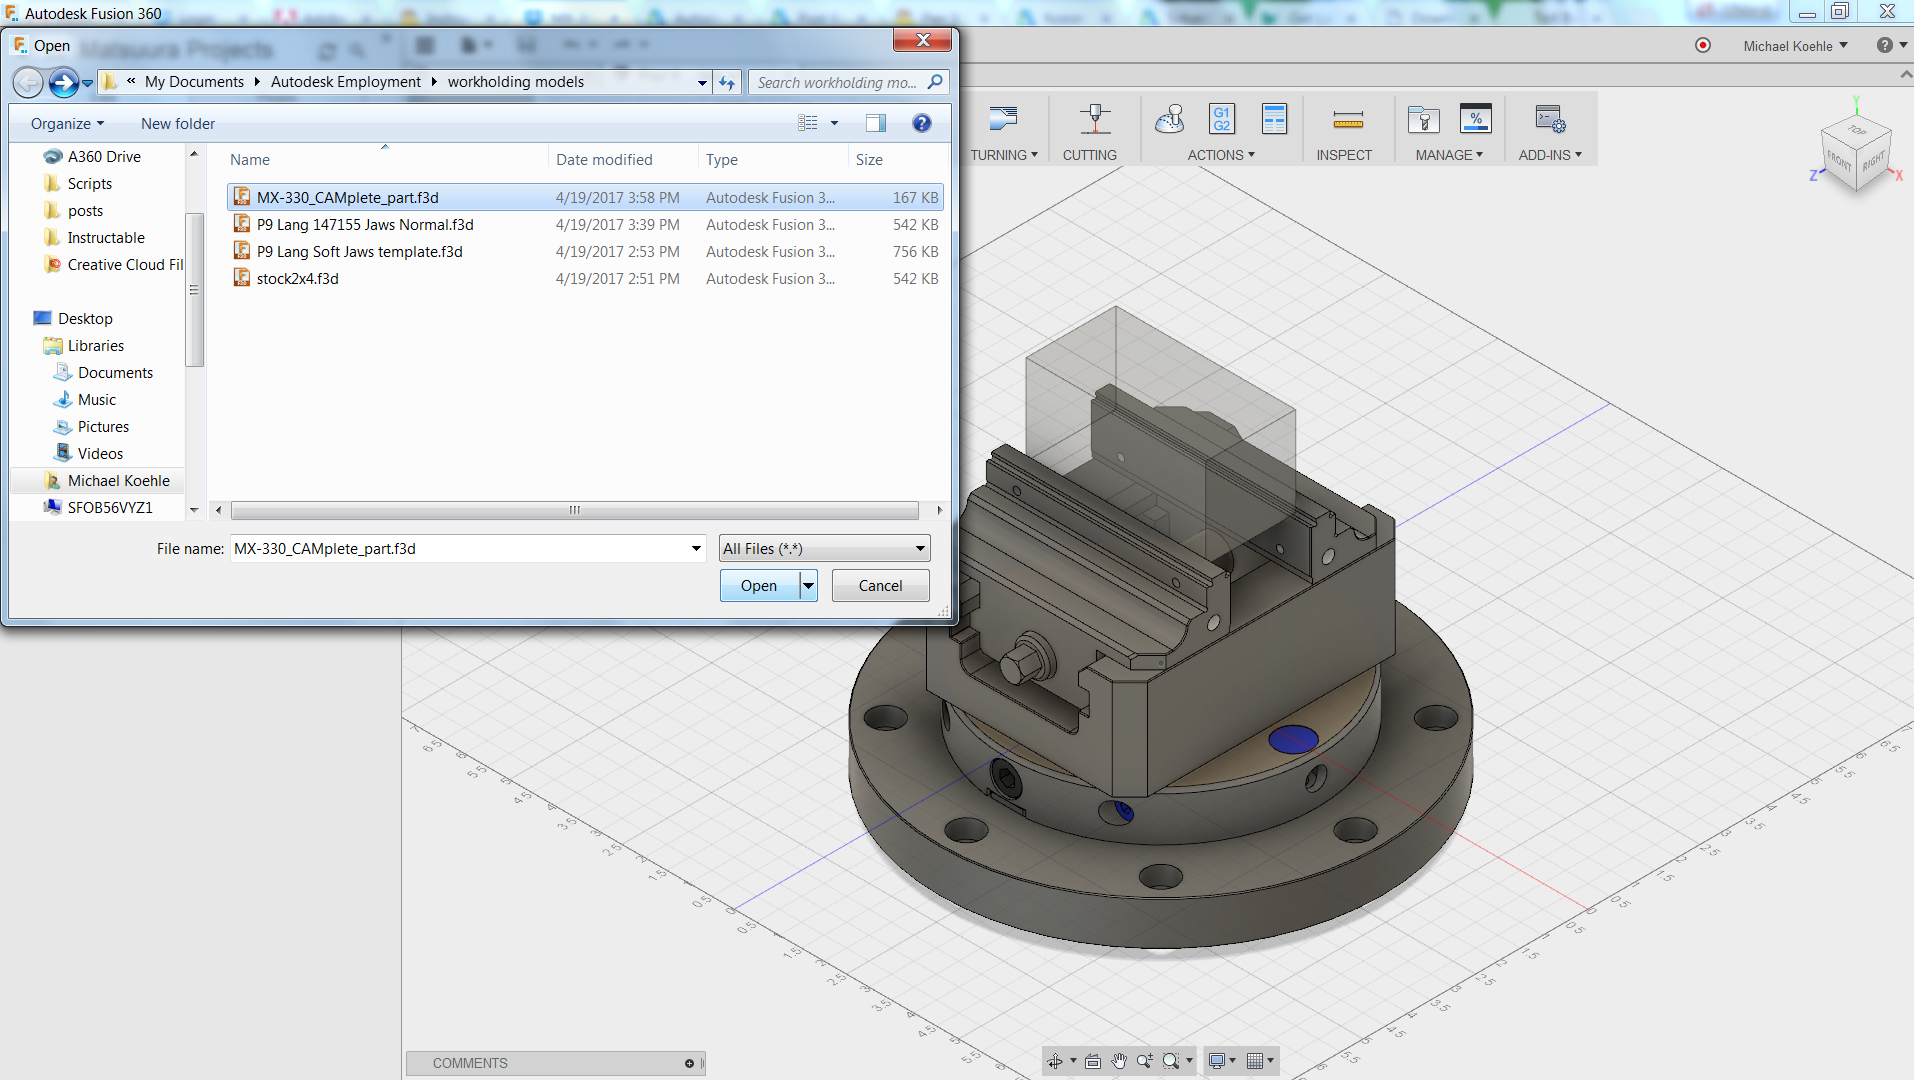Click the Add-Ins scripts icon
1914x1080 pixels.
pos(1550,119)
